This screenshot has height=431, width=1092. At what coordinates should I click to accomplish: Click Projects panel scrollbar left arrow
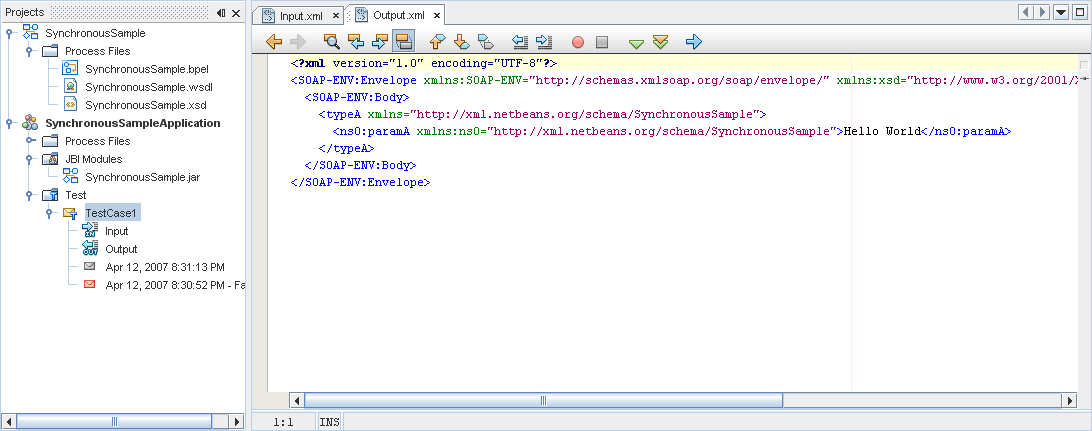[x=9, y=421]
